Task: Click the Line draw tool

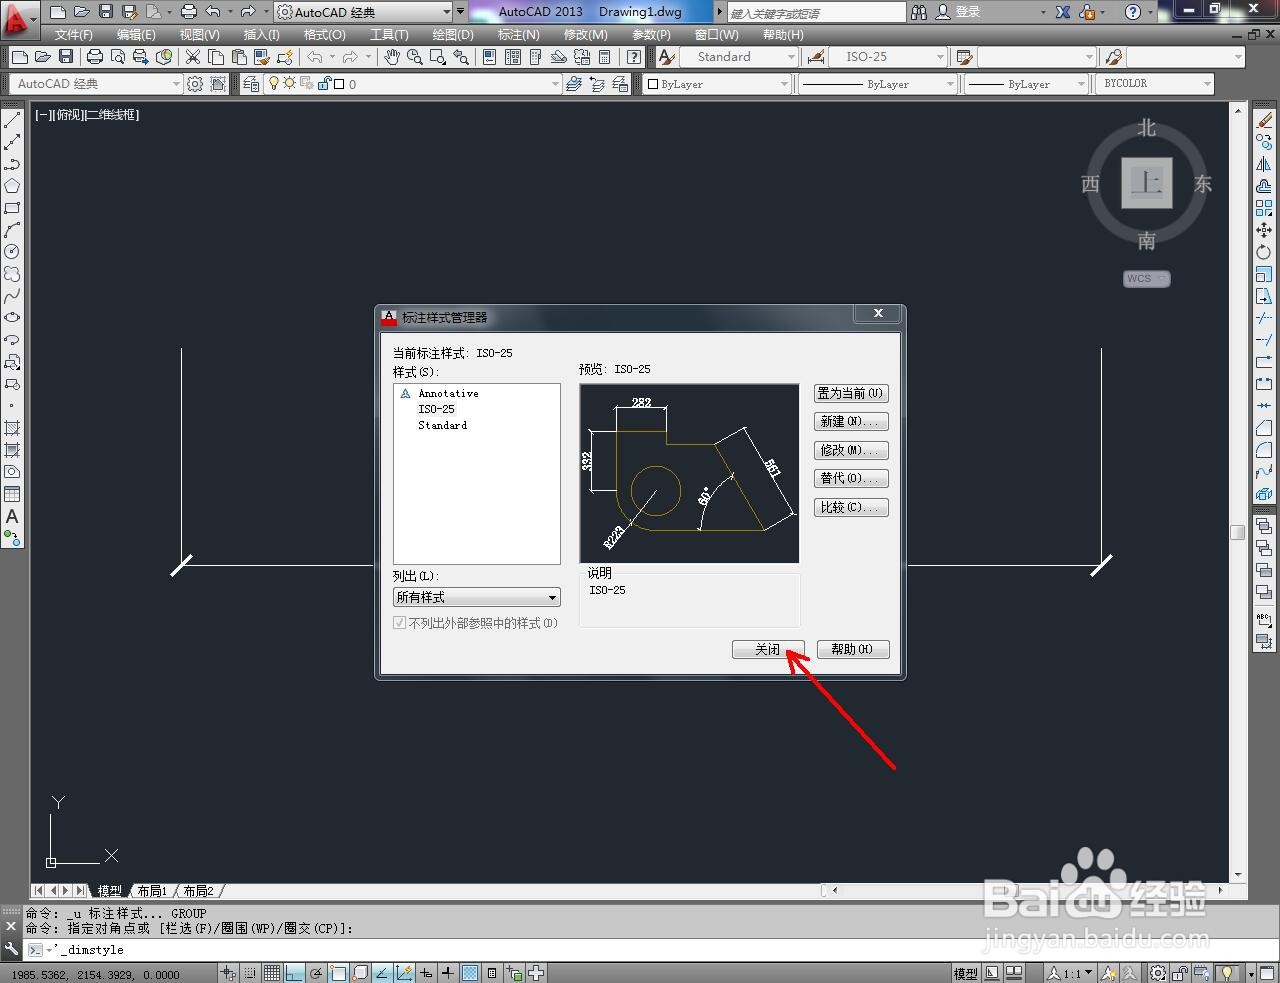Action: coord(12,121)
